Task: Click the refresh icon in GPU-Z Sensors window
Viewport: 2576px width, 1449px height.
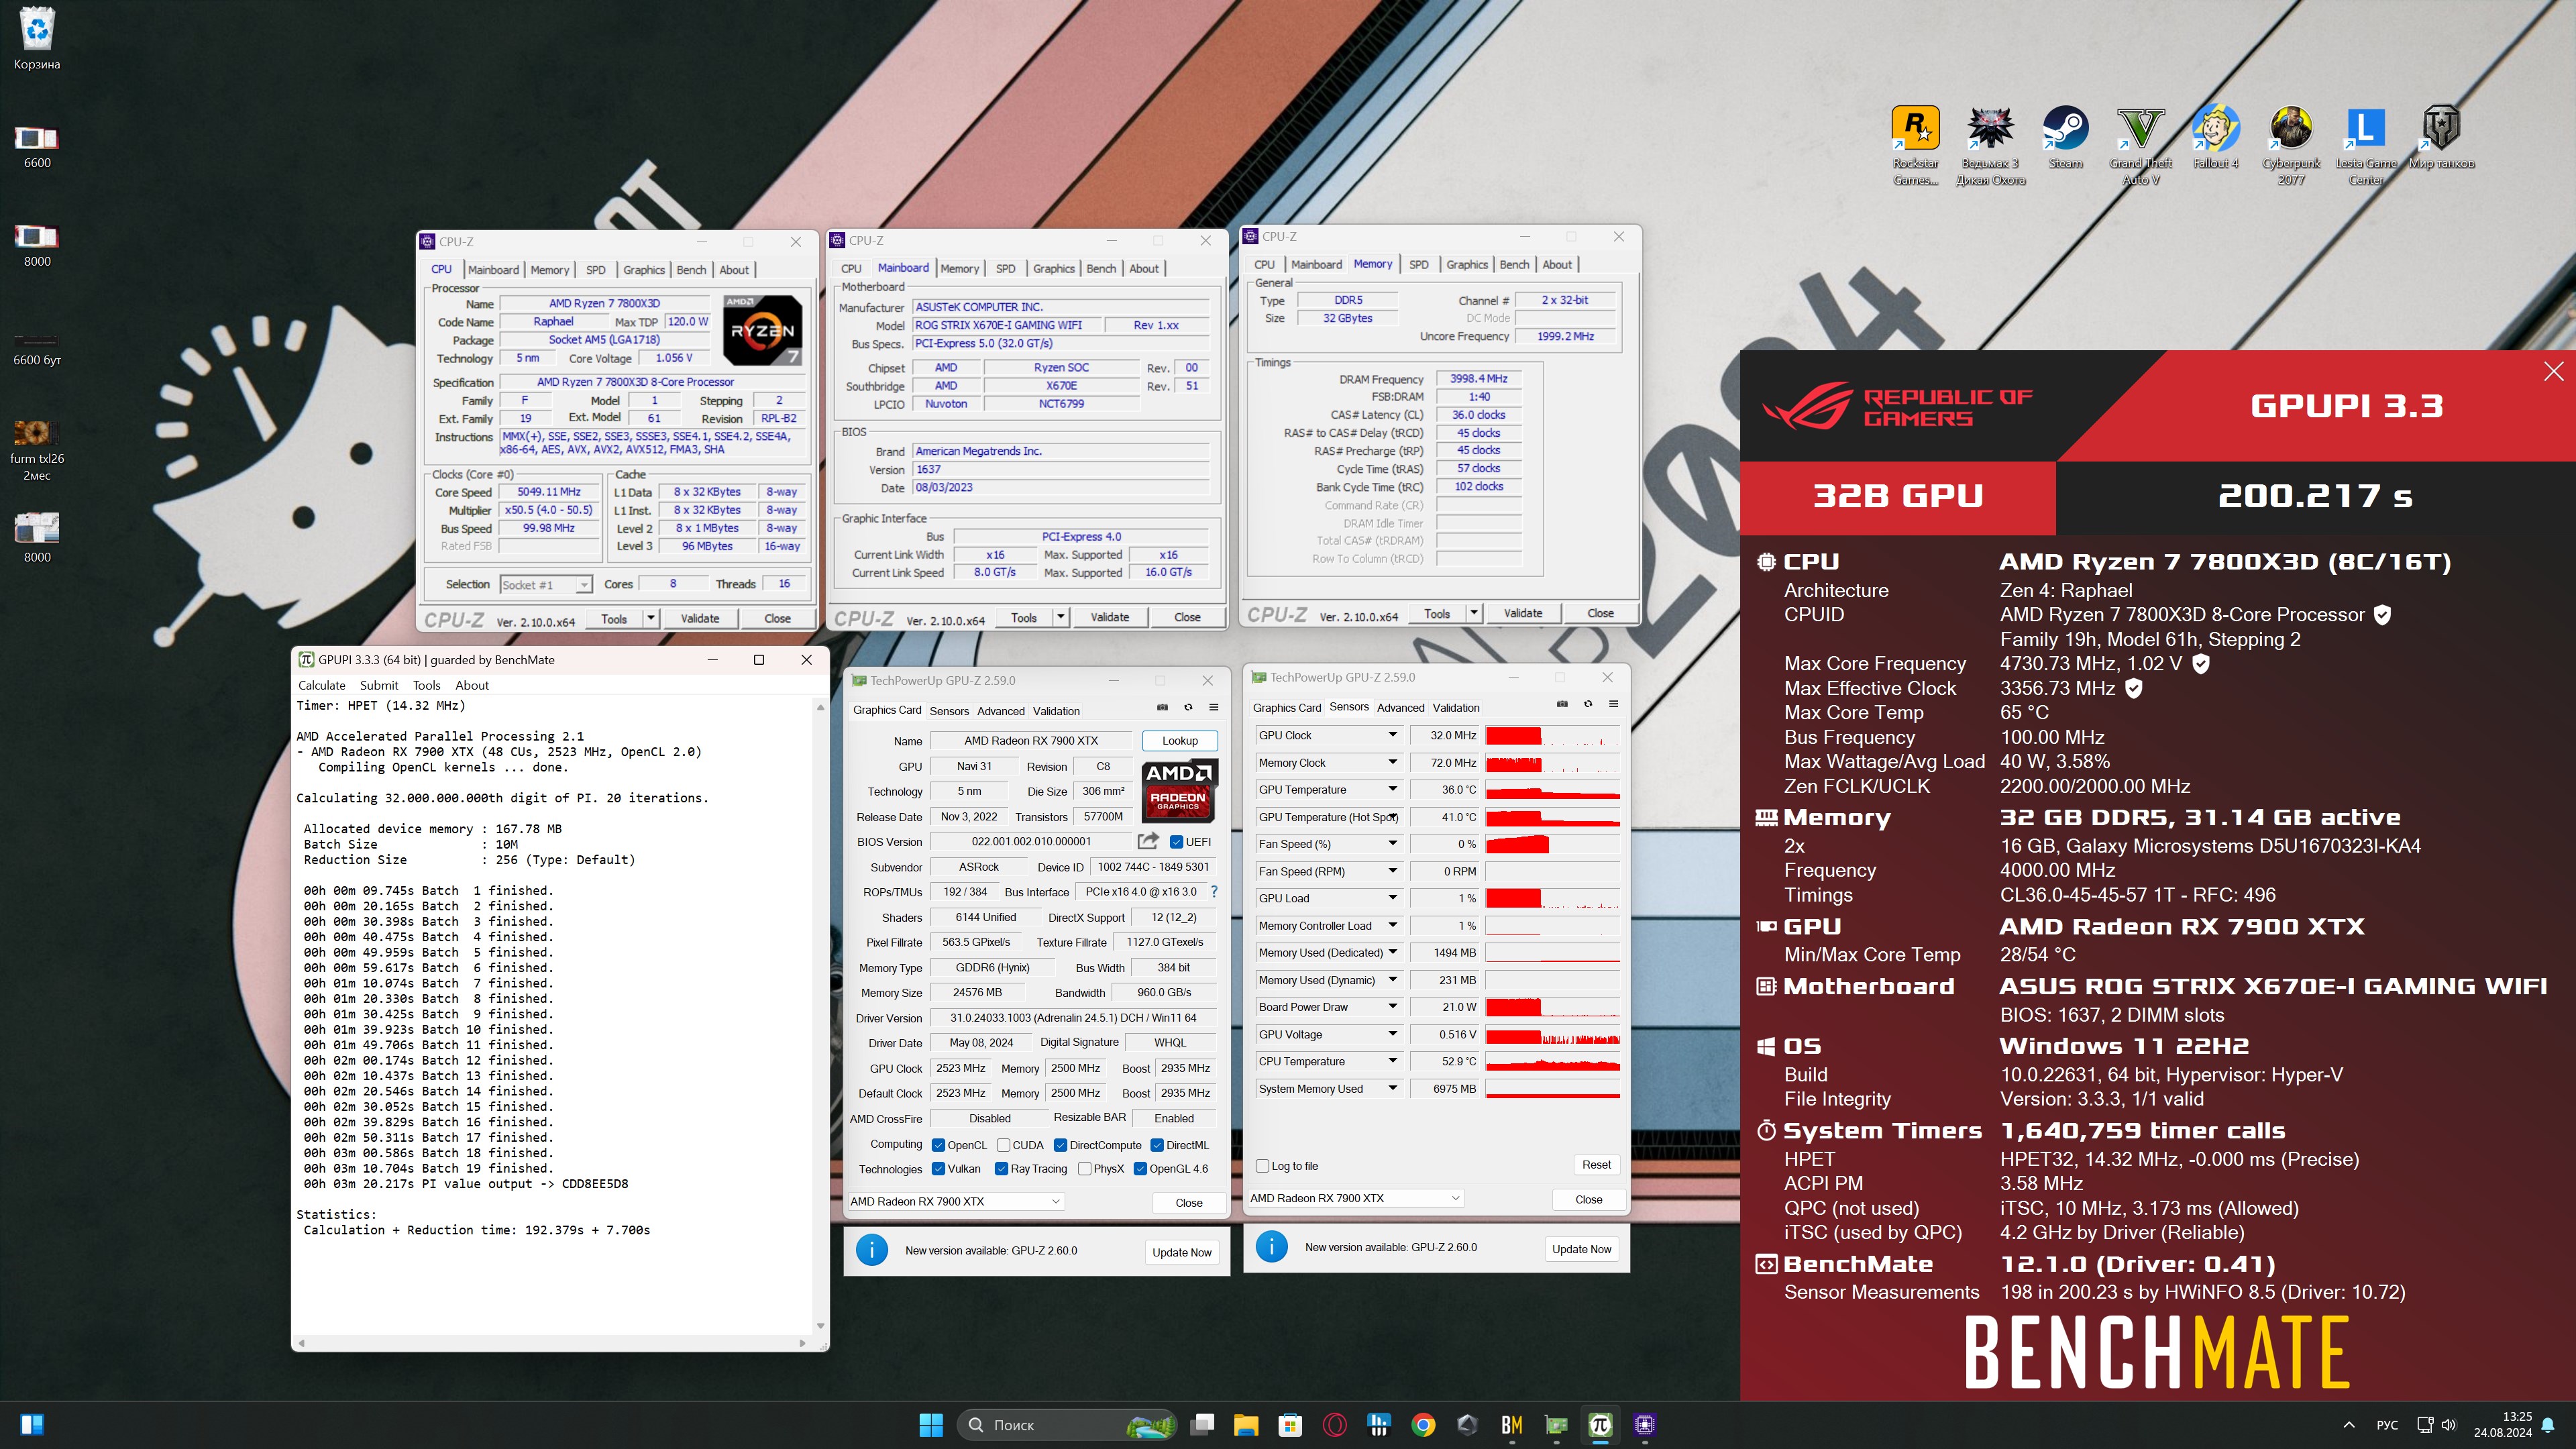Action: tap(1588, 704)
